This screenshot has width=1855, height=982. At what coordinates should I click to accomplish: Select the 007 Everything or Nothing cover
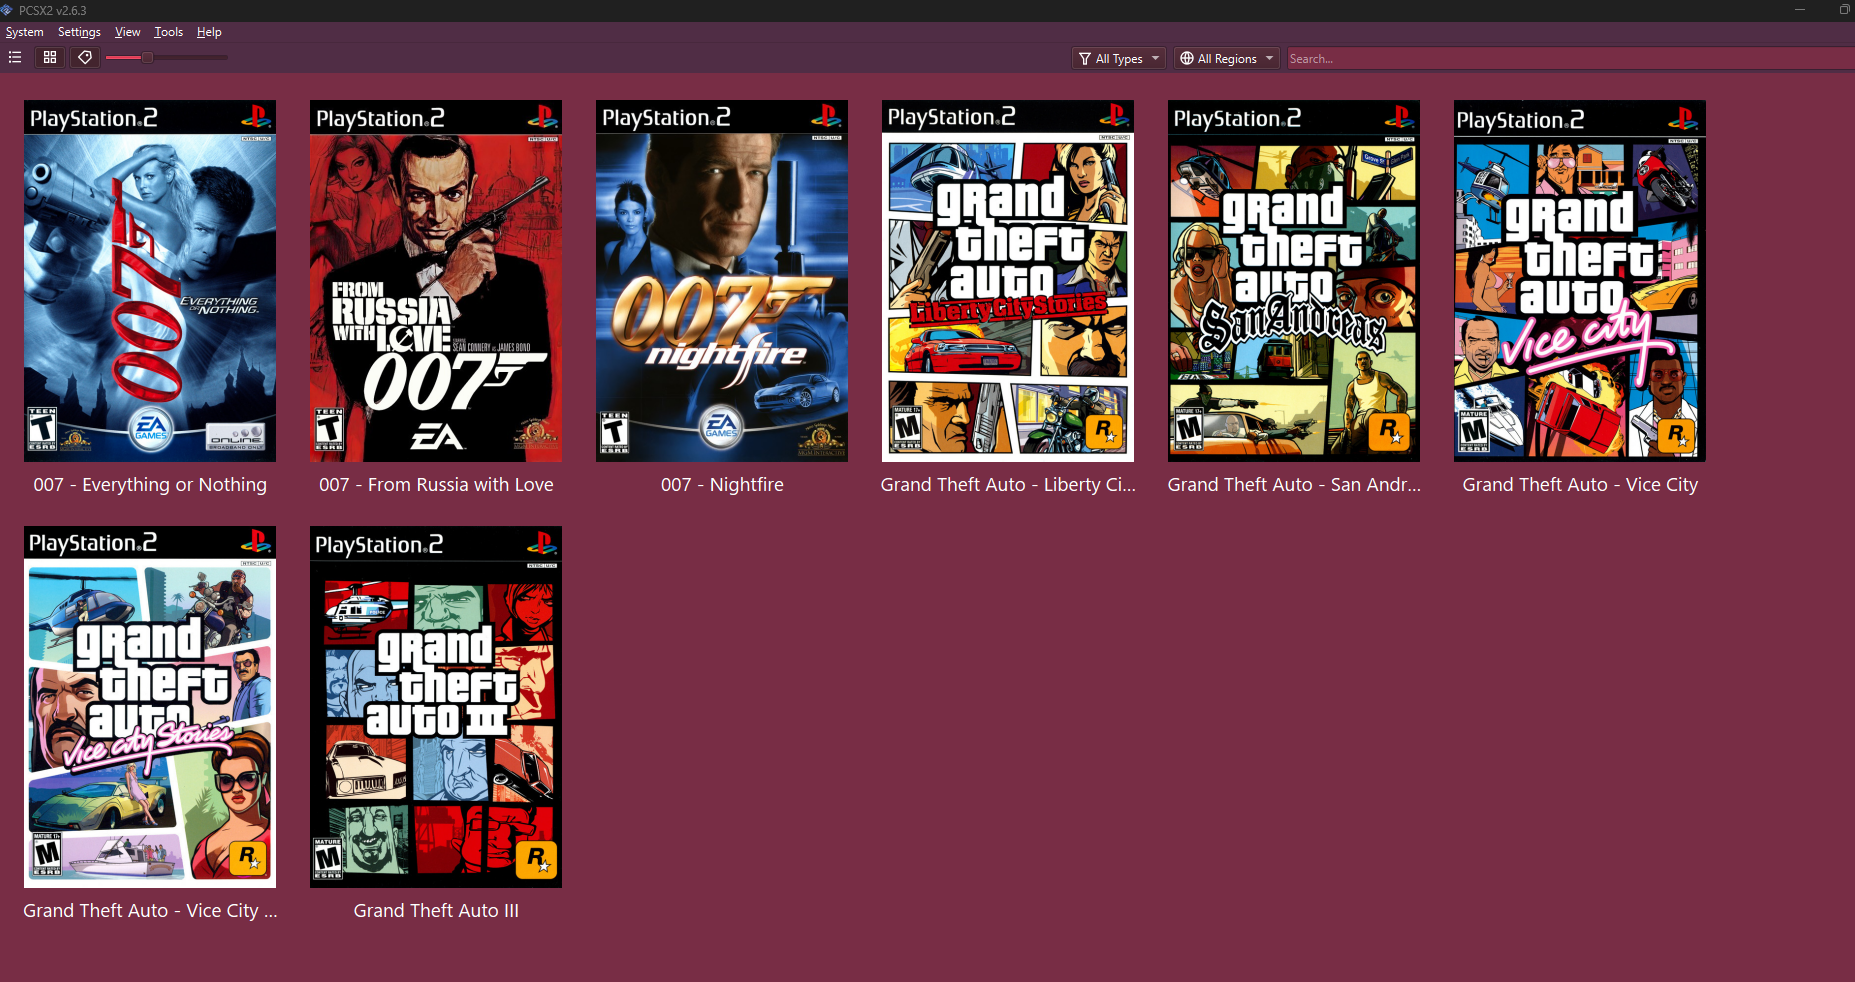(x=150, y=281)
